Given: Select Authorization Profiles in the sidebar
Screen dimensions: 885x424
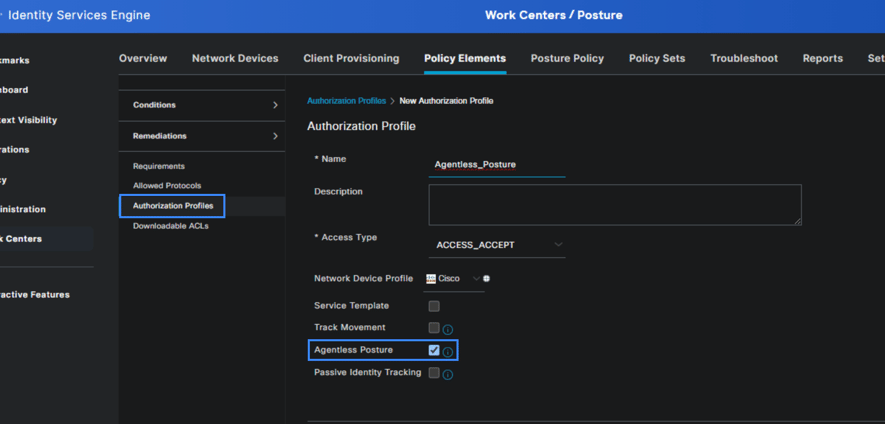Looking at the screenshot, I should pyautogui.click(x=173, y=206).
